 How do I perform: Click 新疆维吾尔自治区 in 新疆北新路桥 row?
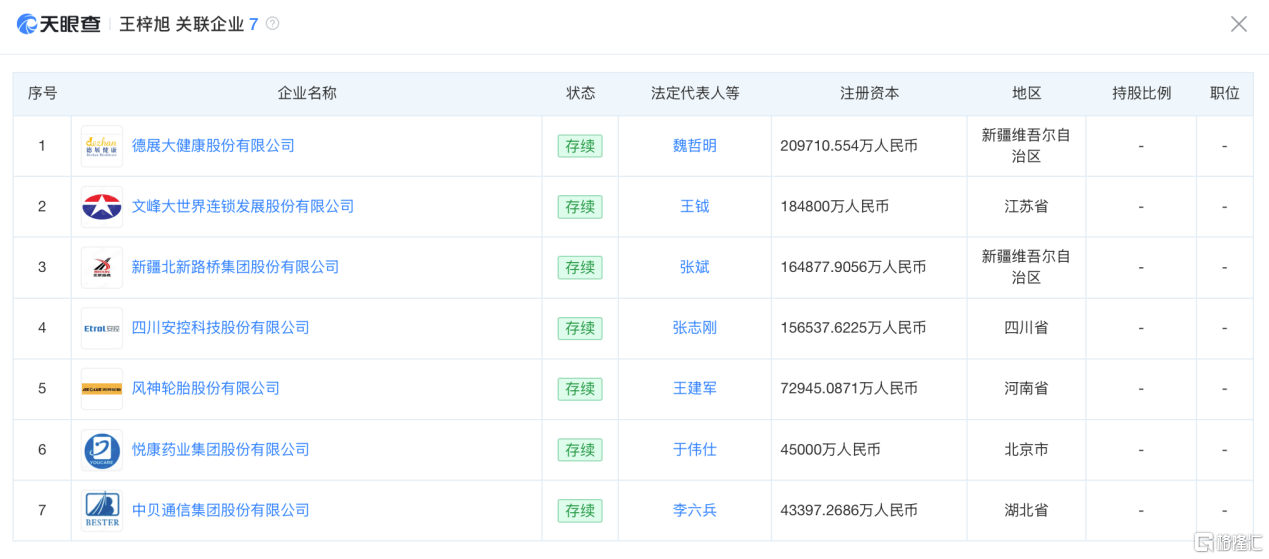(1026, 267)
